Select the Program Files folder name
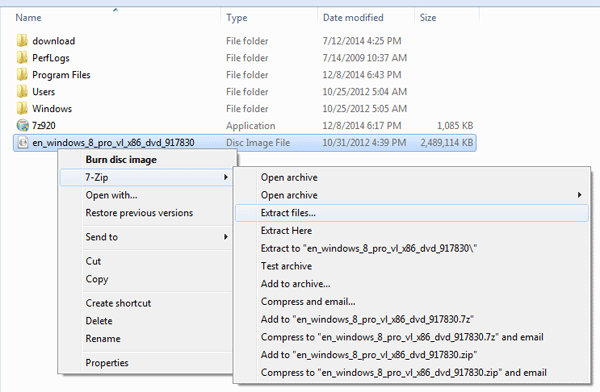Viewport: 600px width, 392px height. point(61,75)
